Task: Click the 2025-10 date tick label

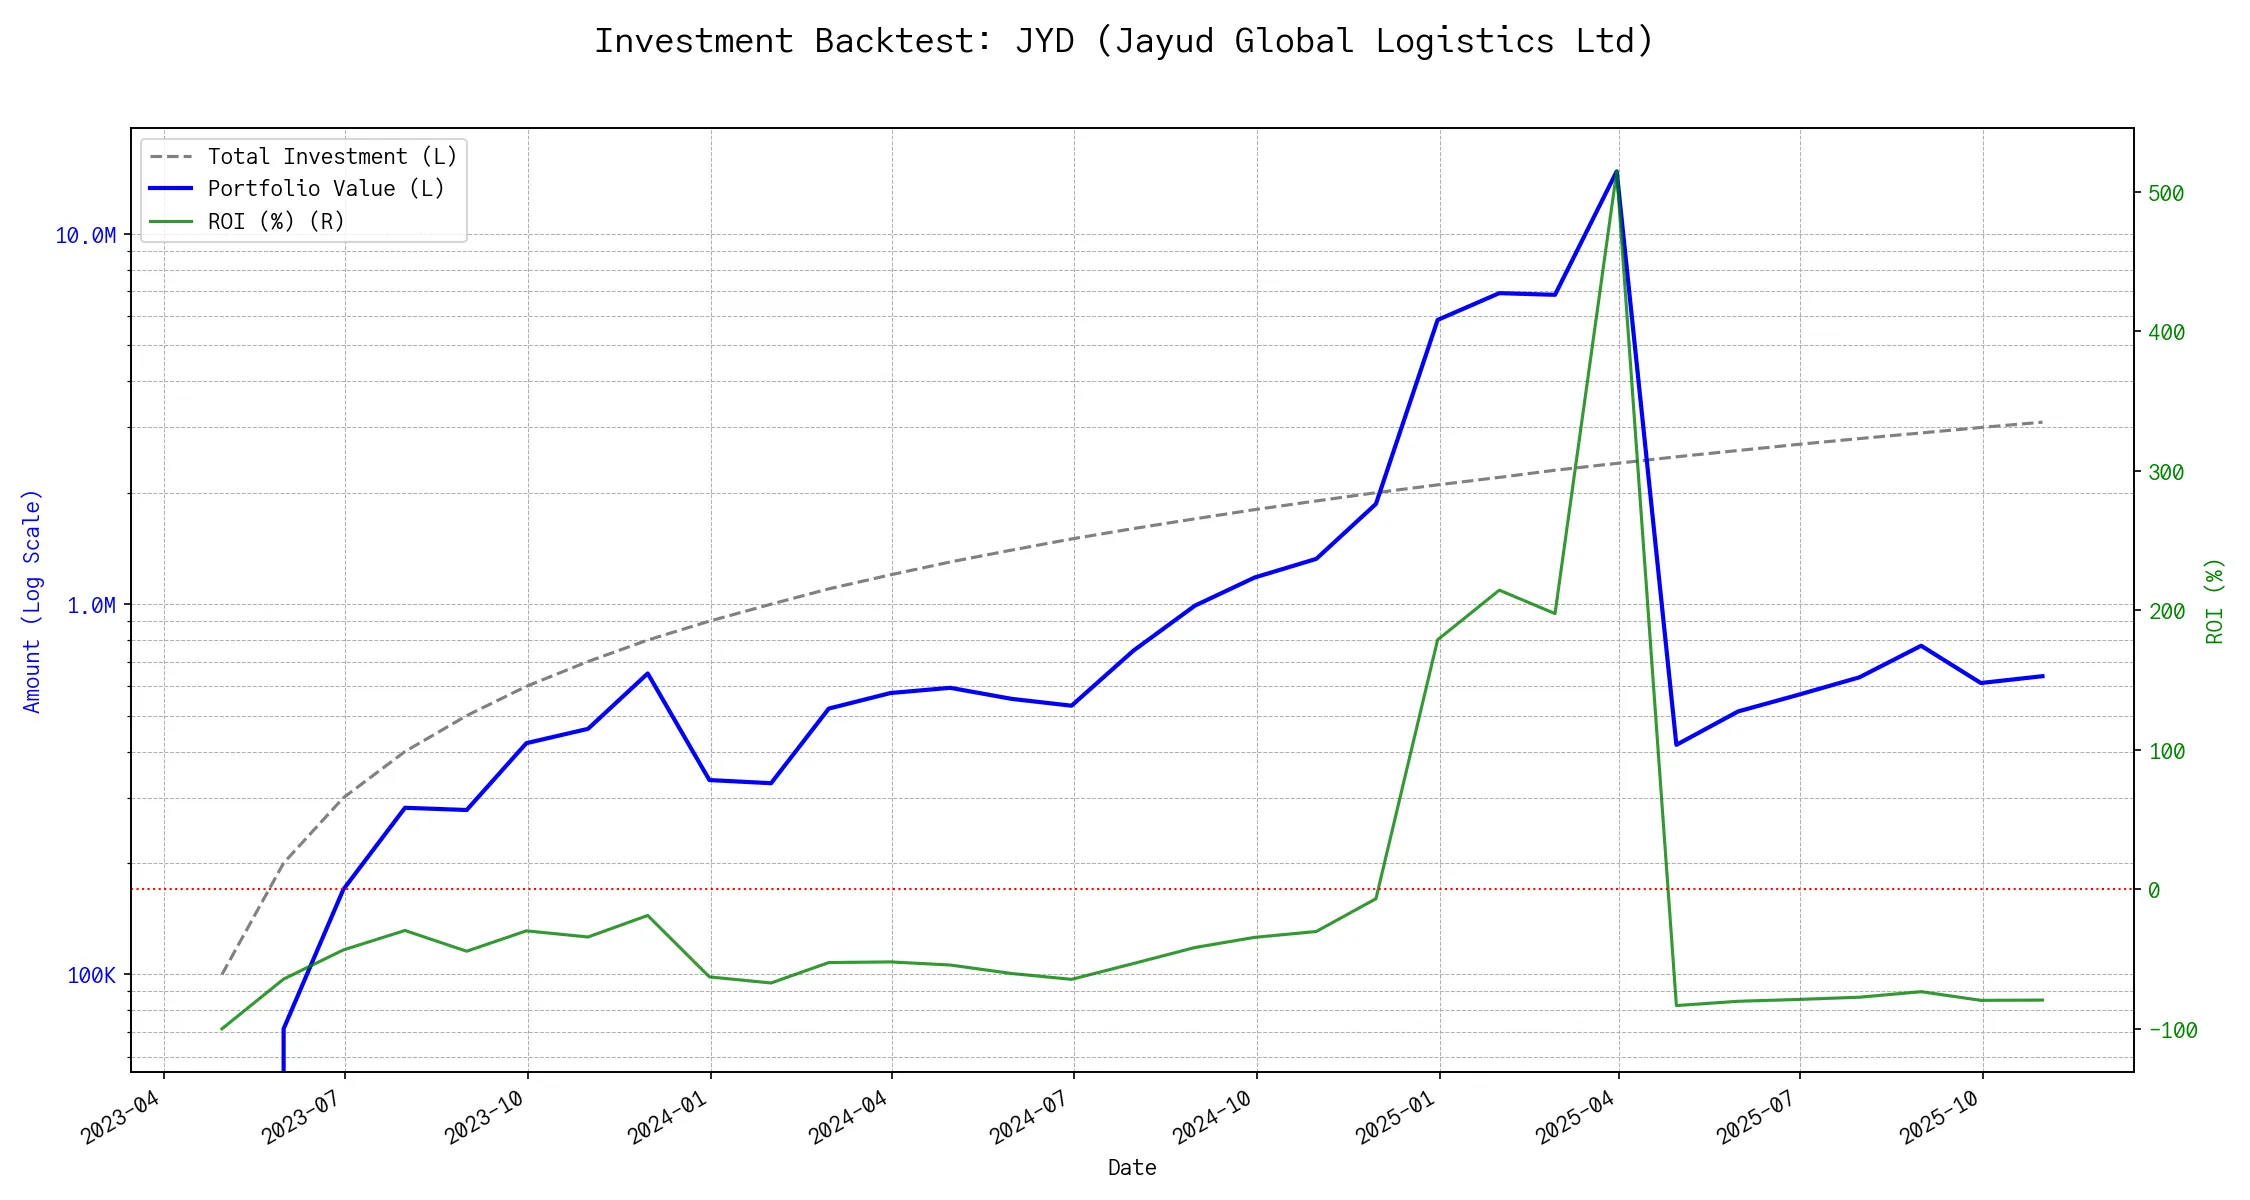Action: pyautogui.click(x=1940, y=1118)
